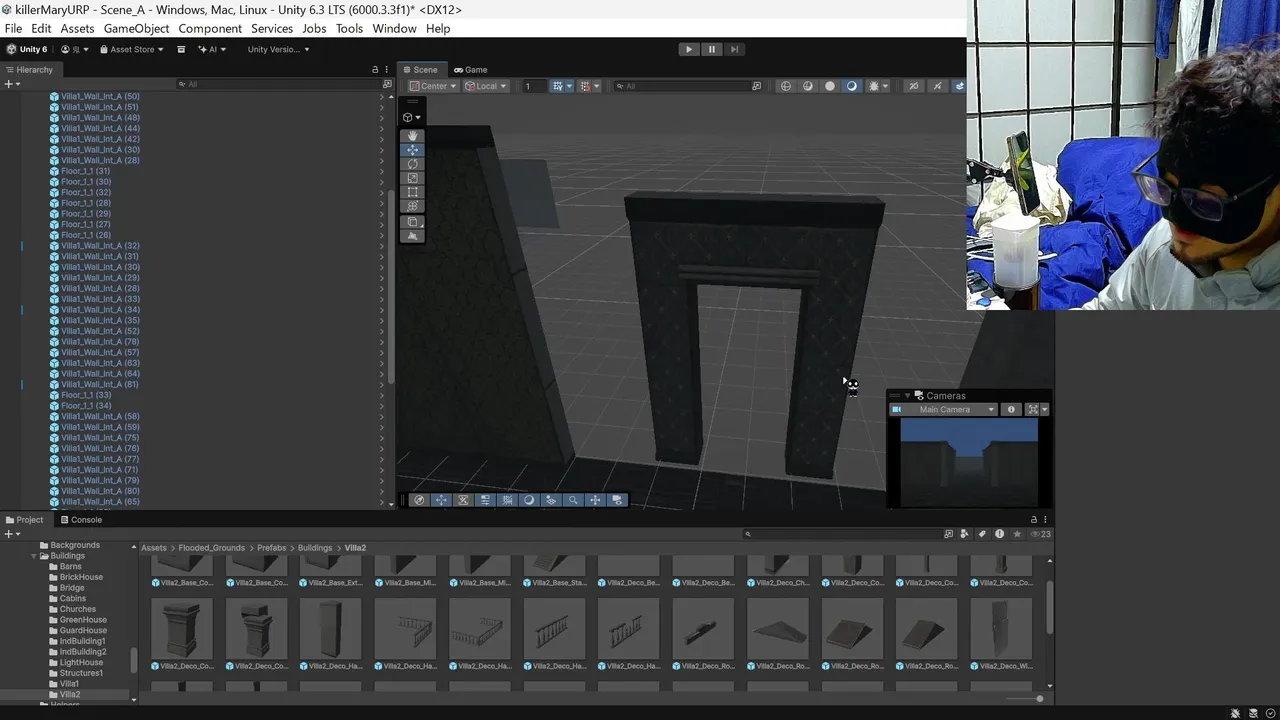
Task: Open the Center pivot dropdown
Action: point(433,86)
